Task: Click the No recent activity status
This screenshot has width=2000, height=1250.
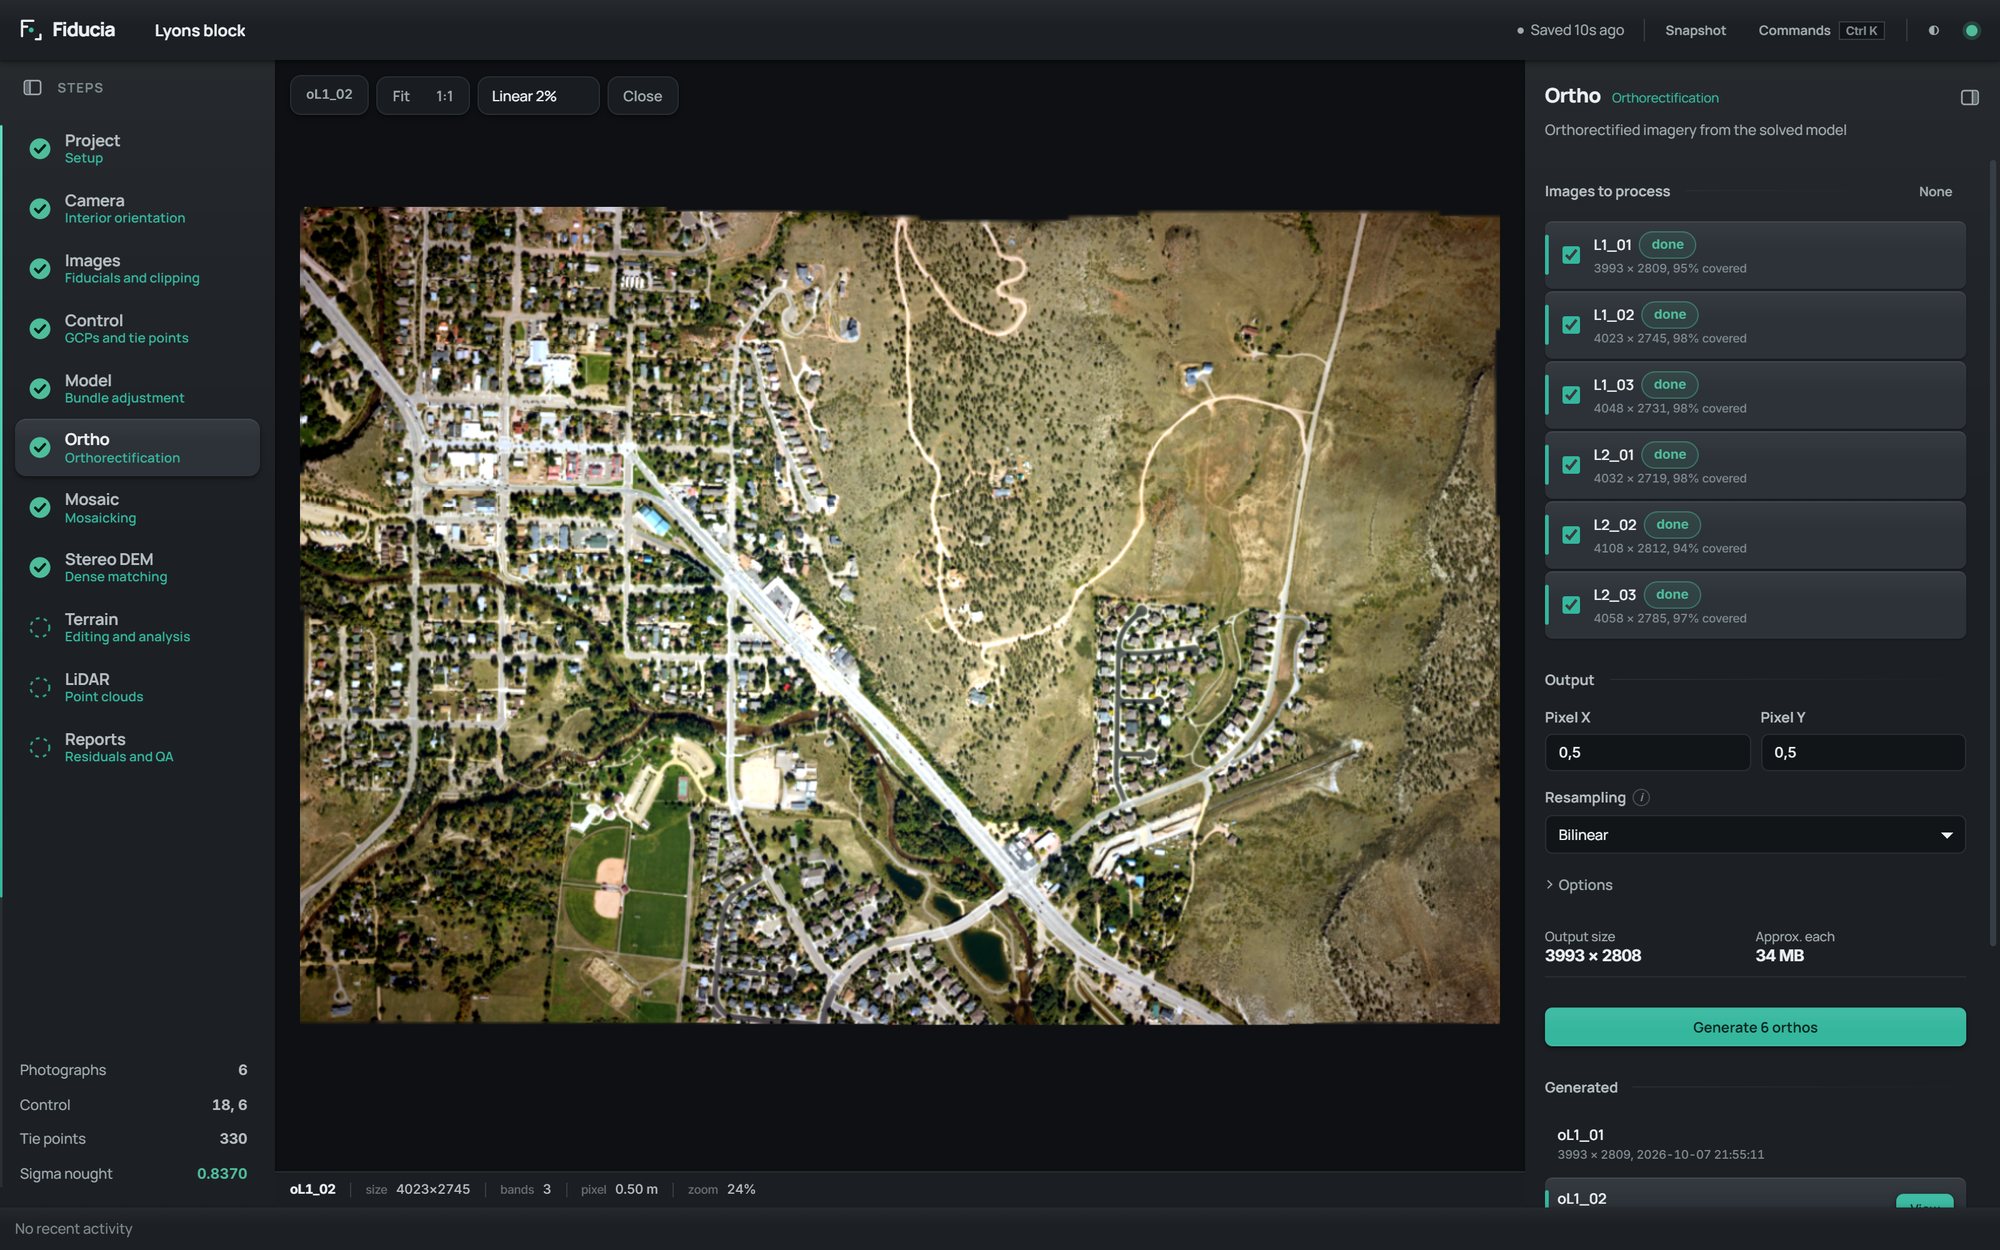Action: (73, 1228)
